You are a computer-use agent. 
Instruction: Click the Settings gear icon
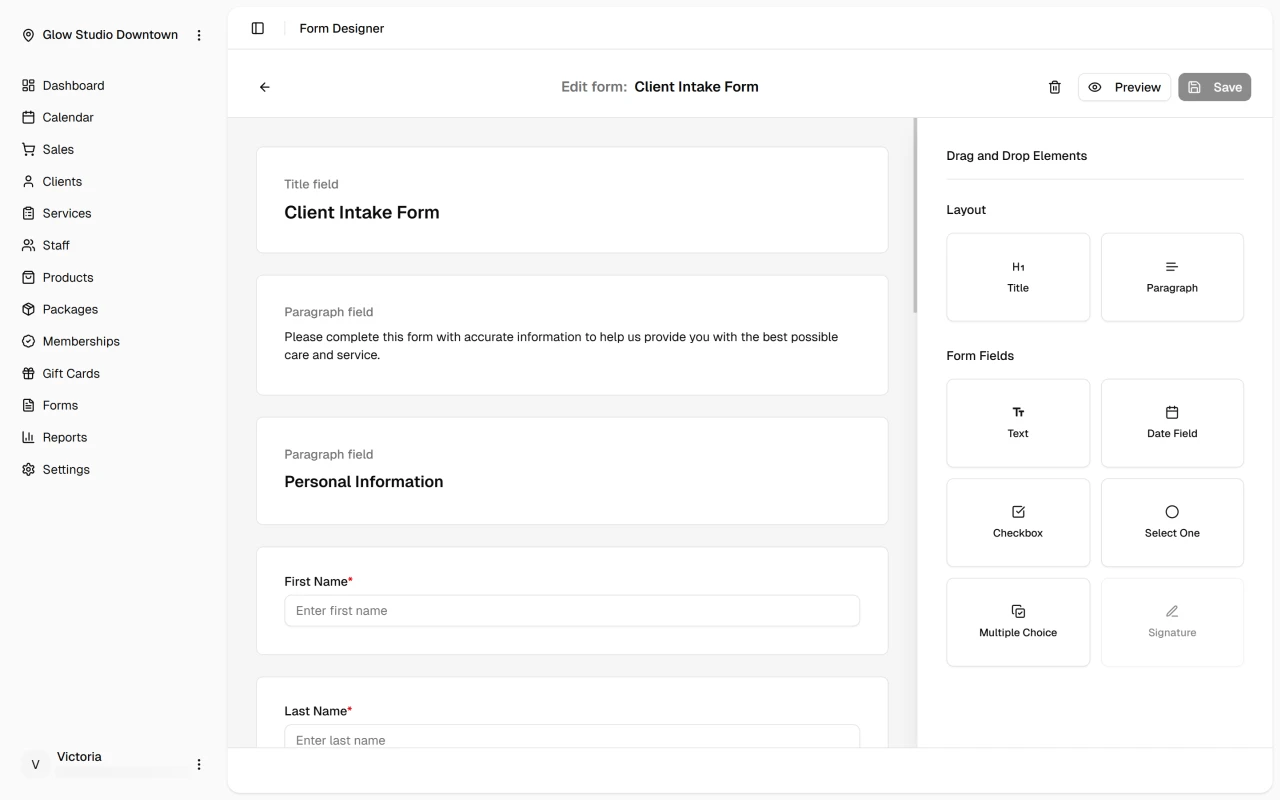click(28, 470)
